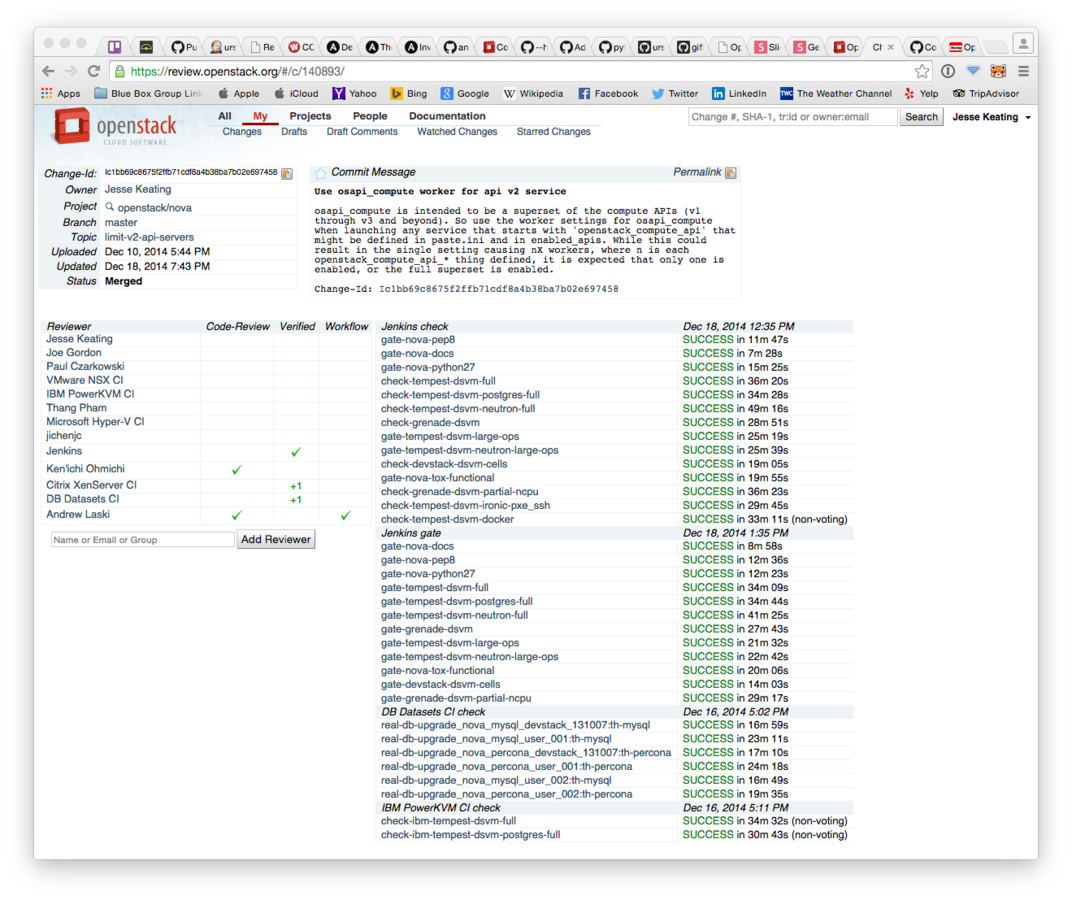Open Draft Comments
Screen dimensions: 1072x900
click(362, 131)
